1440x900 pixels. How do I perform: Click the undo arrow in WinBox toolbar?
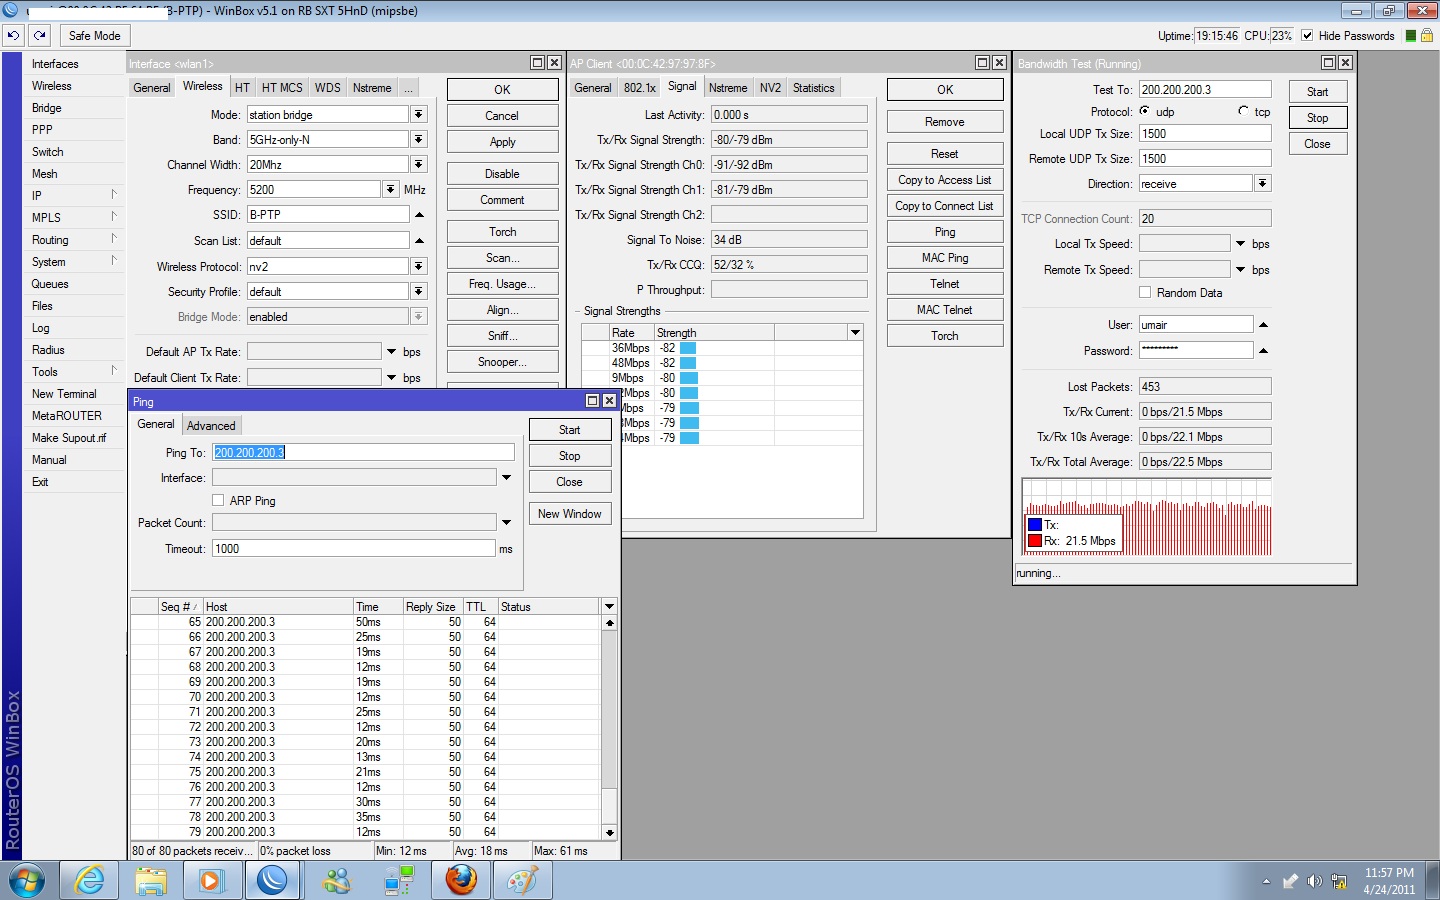tap(13, 35)
